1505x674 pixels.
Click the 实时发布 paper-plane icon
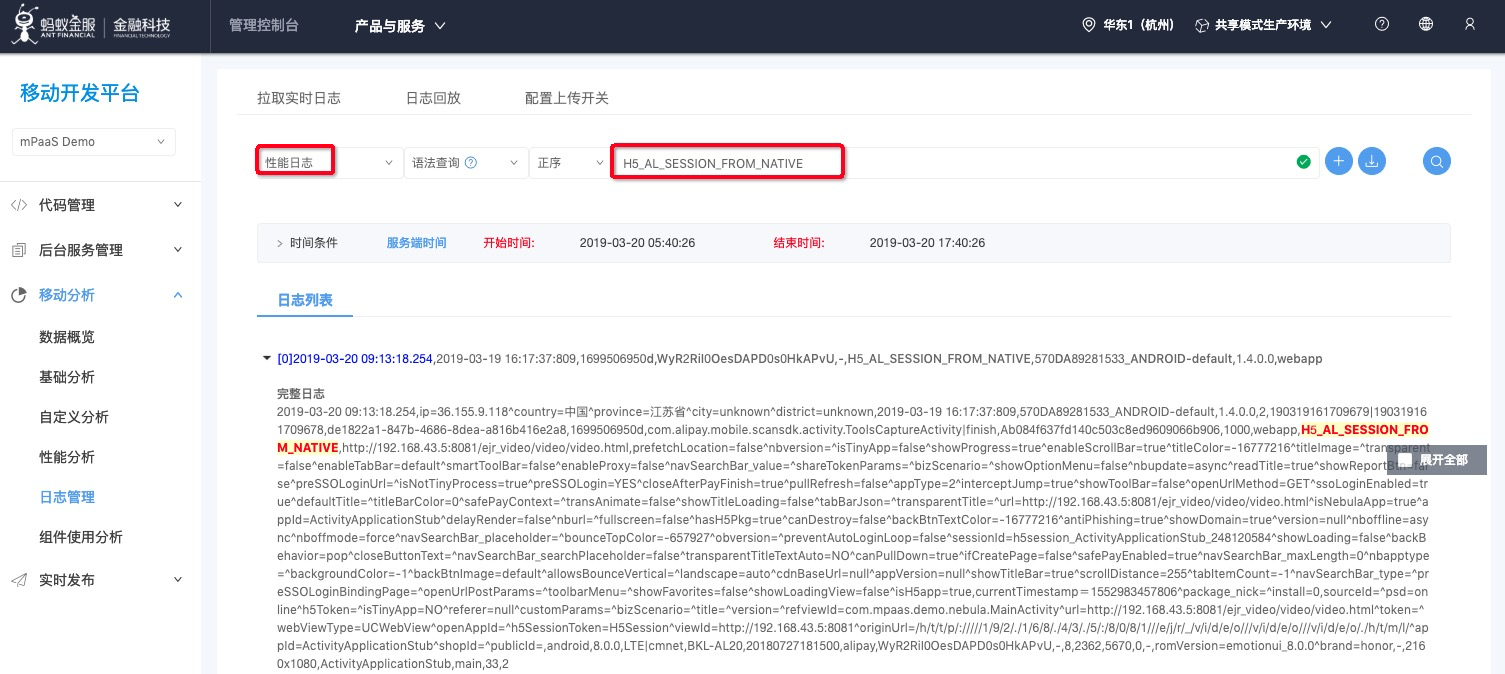pos(20,579)
